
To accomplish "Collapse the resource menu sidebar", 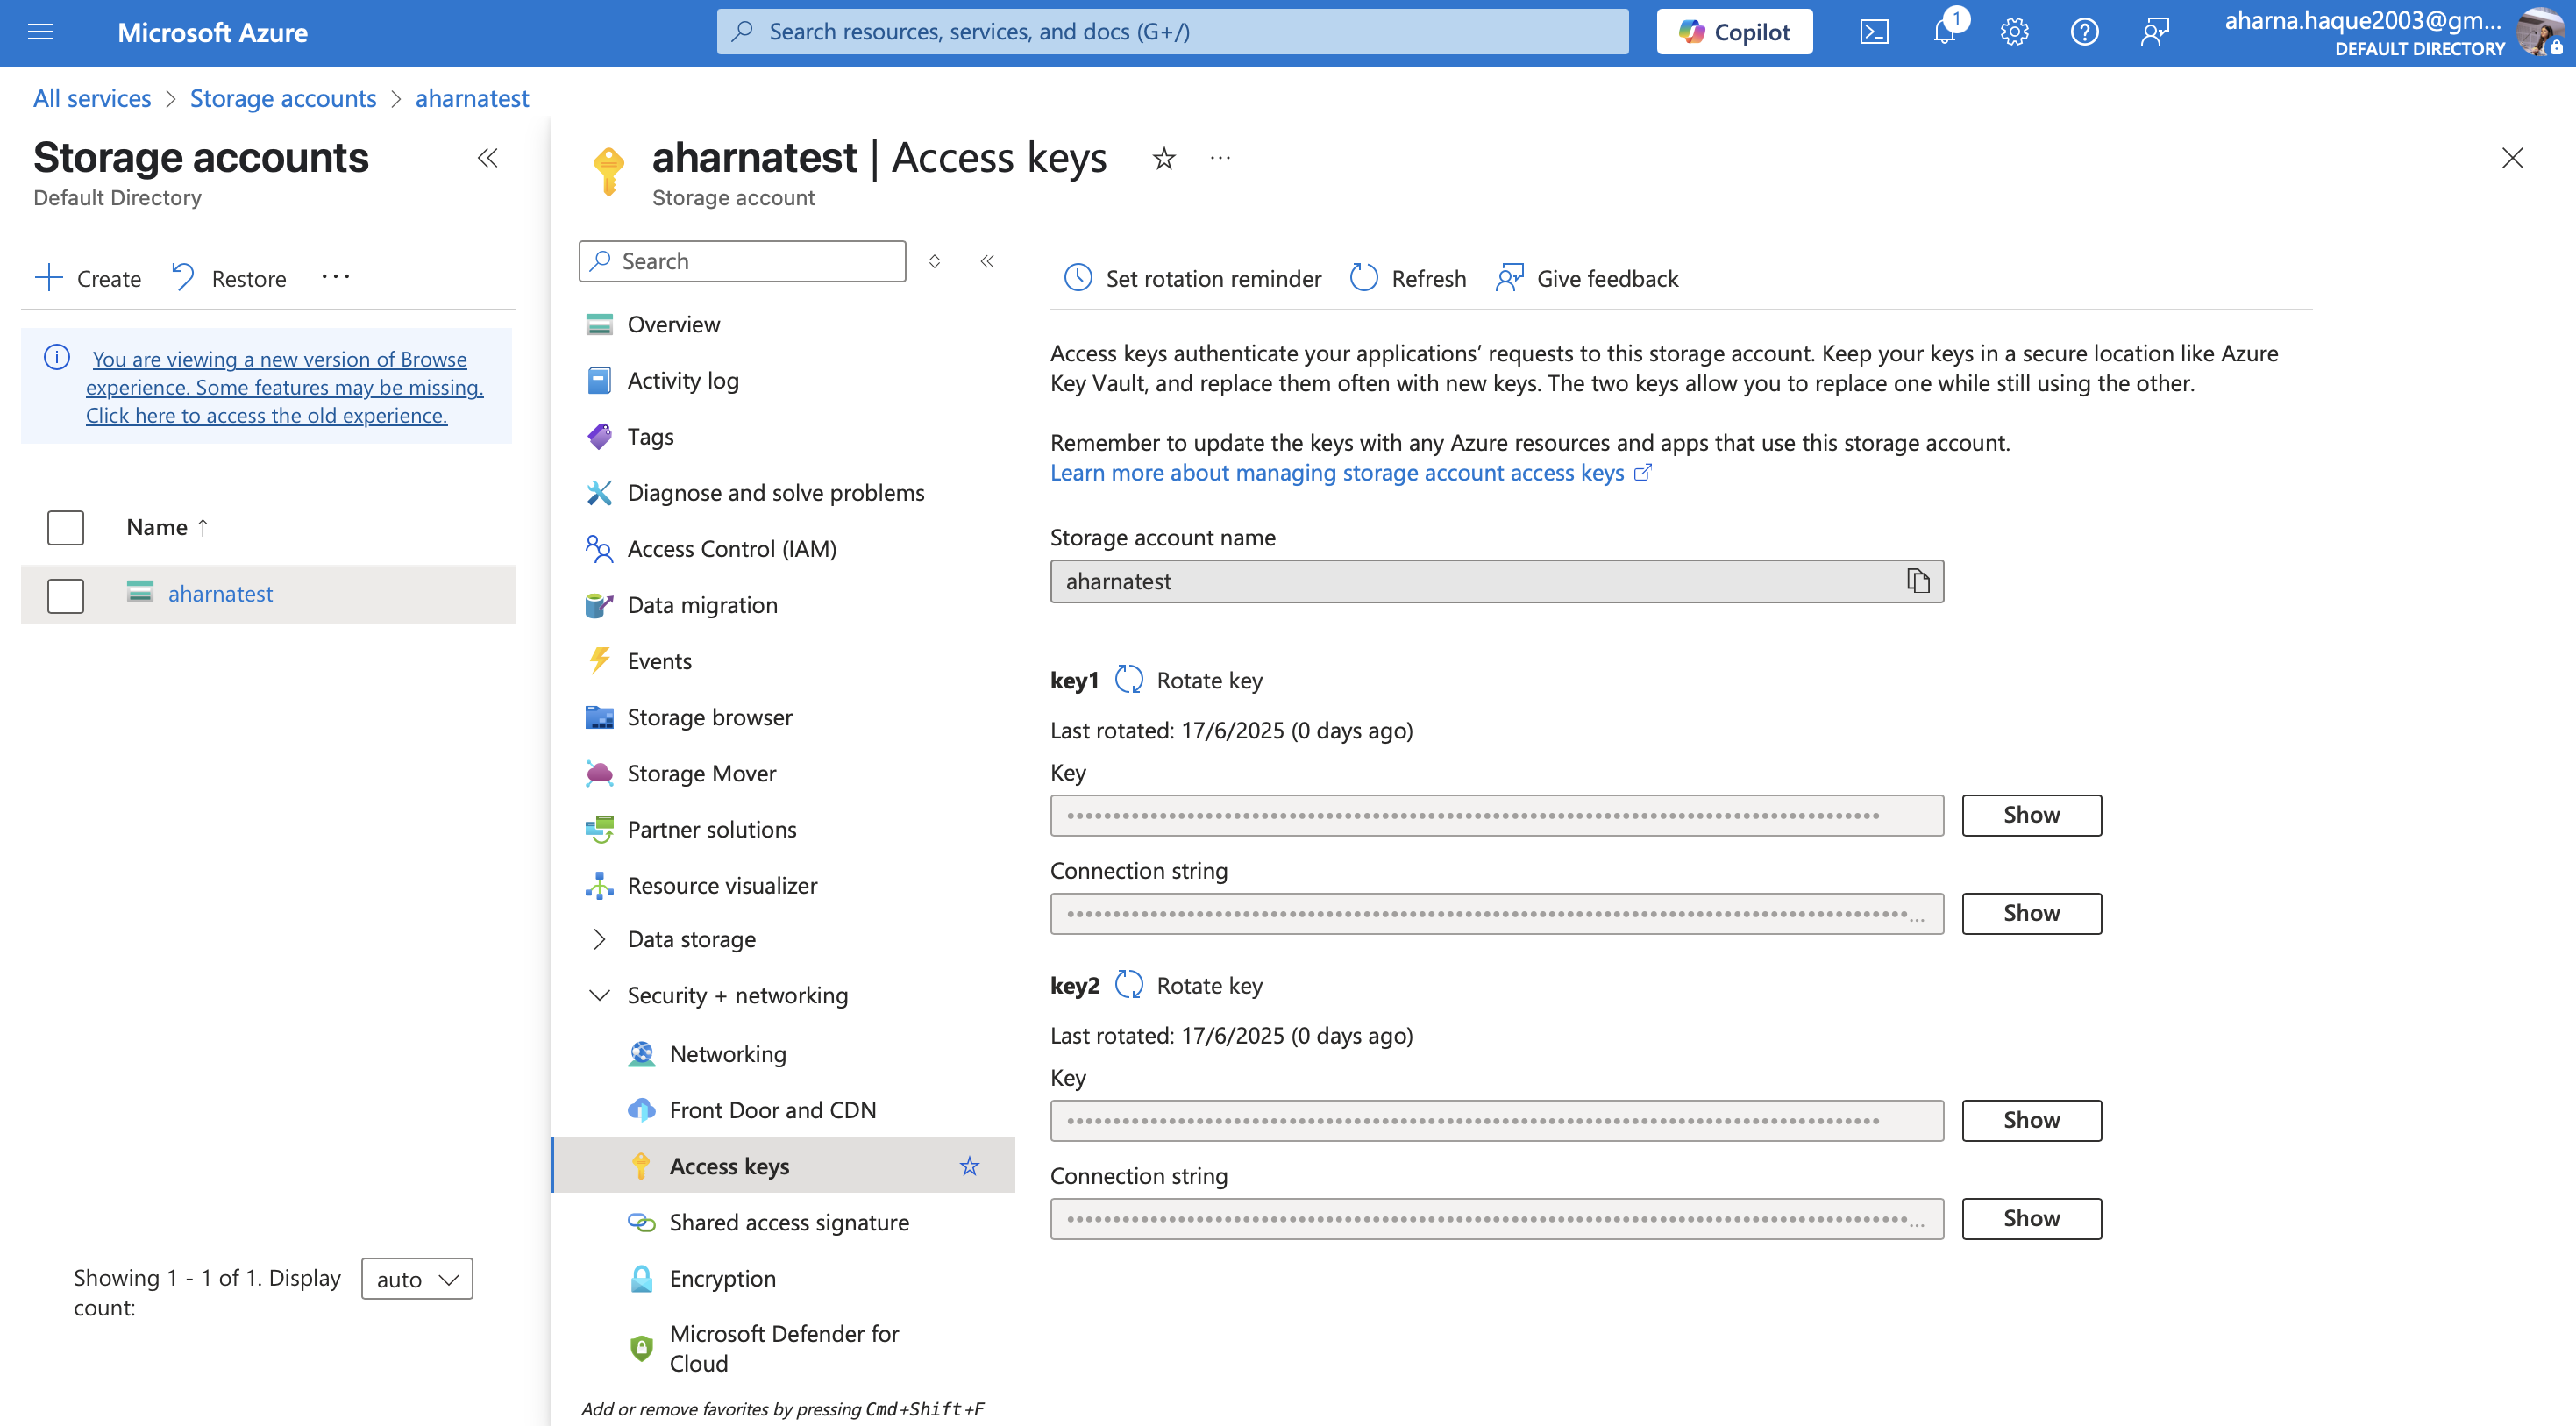I will click(x=987, y=261).
